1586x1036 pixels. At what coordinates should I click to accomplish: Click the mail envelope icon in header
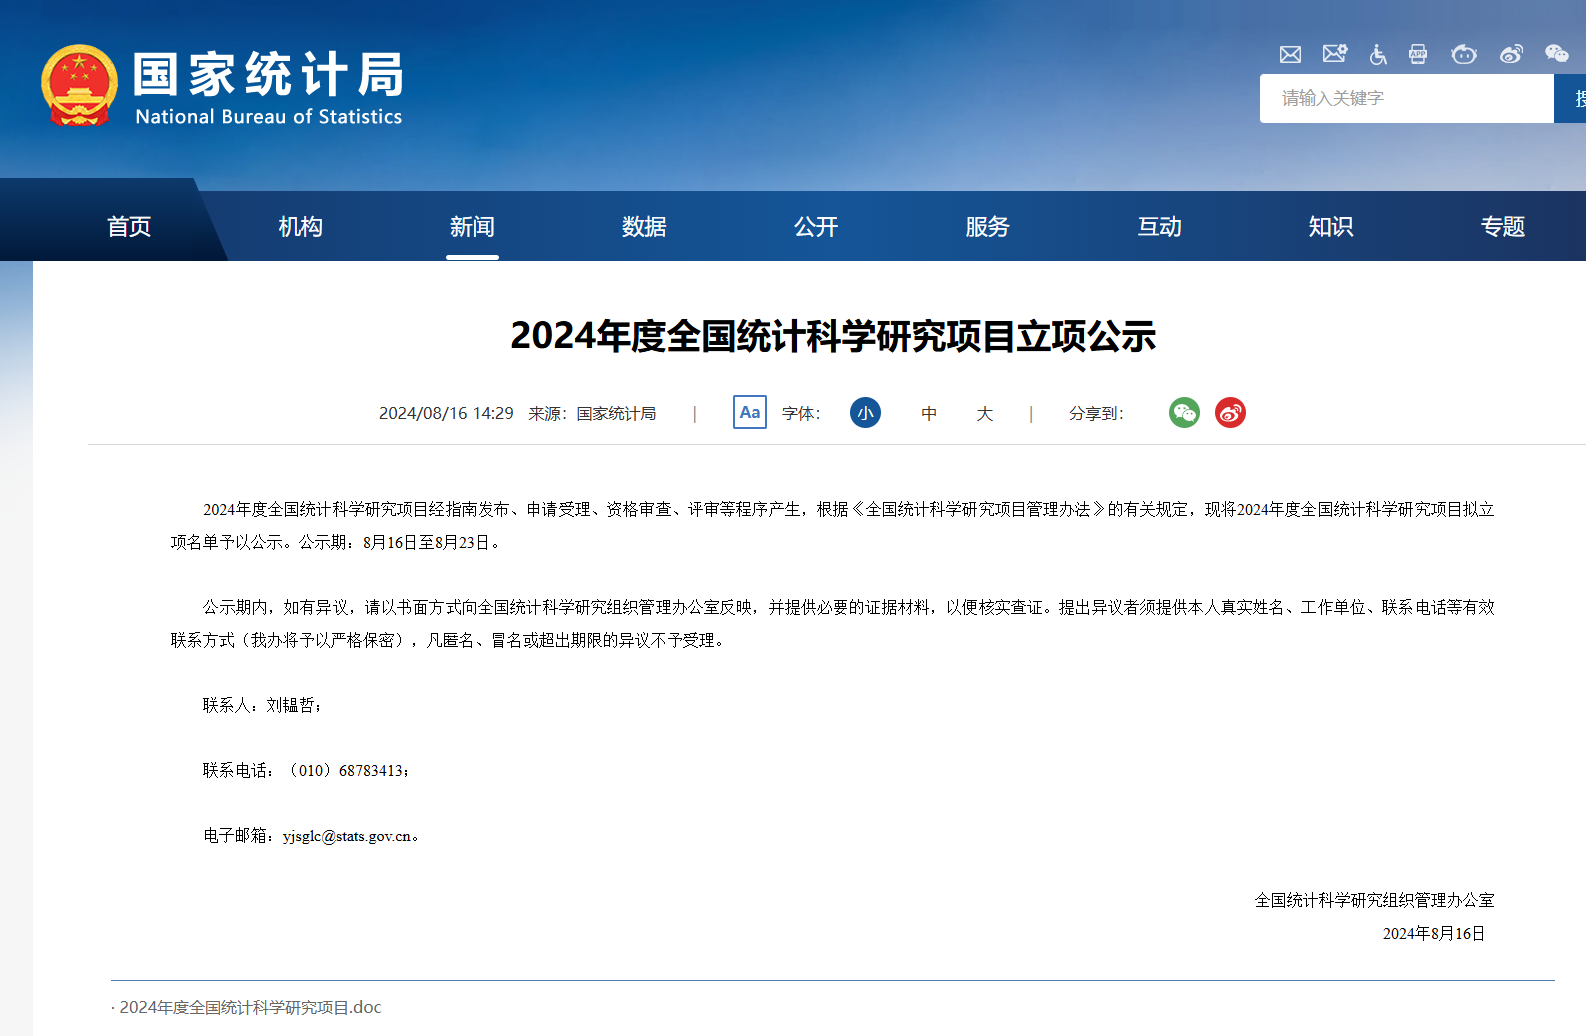[1290, 54]
